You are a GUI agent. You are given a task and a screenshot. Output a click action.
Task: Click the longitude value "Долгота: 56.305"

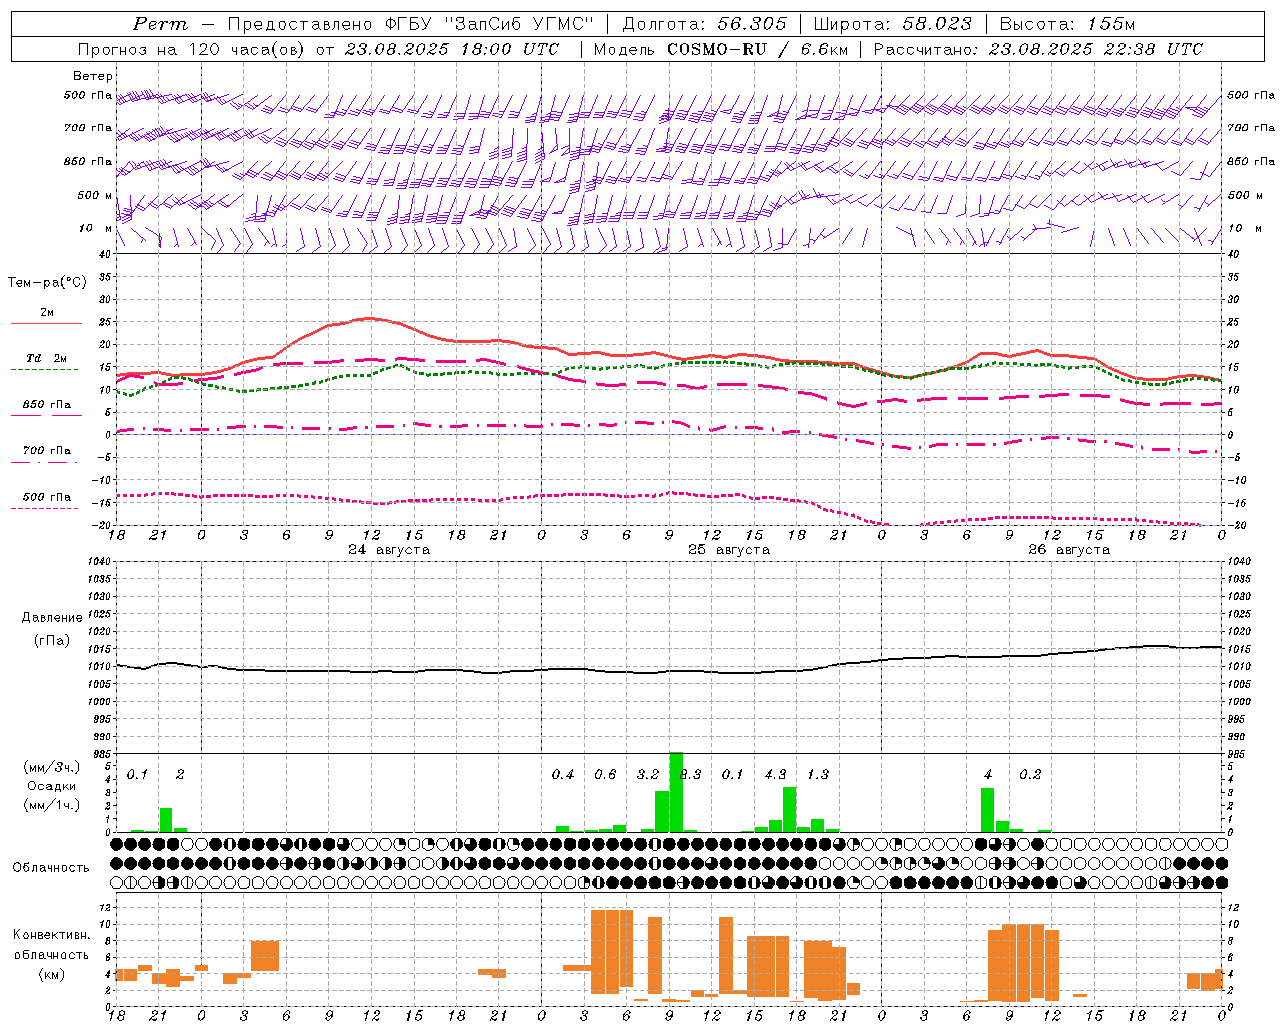click(705, 24)
